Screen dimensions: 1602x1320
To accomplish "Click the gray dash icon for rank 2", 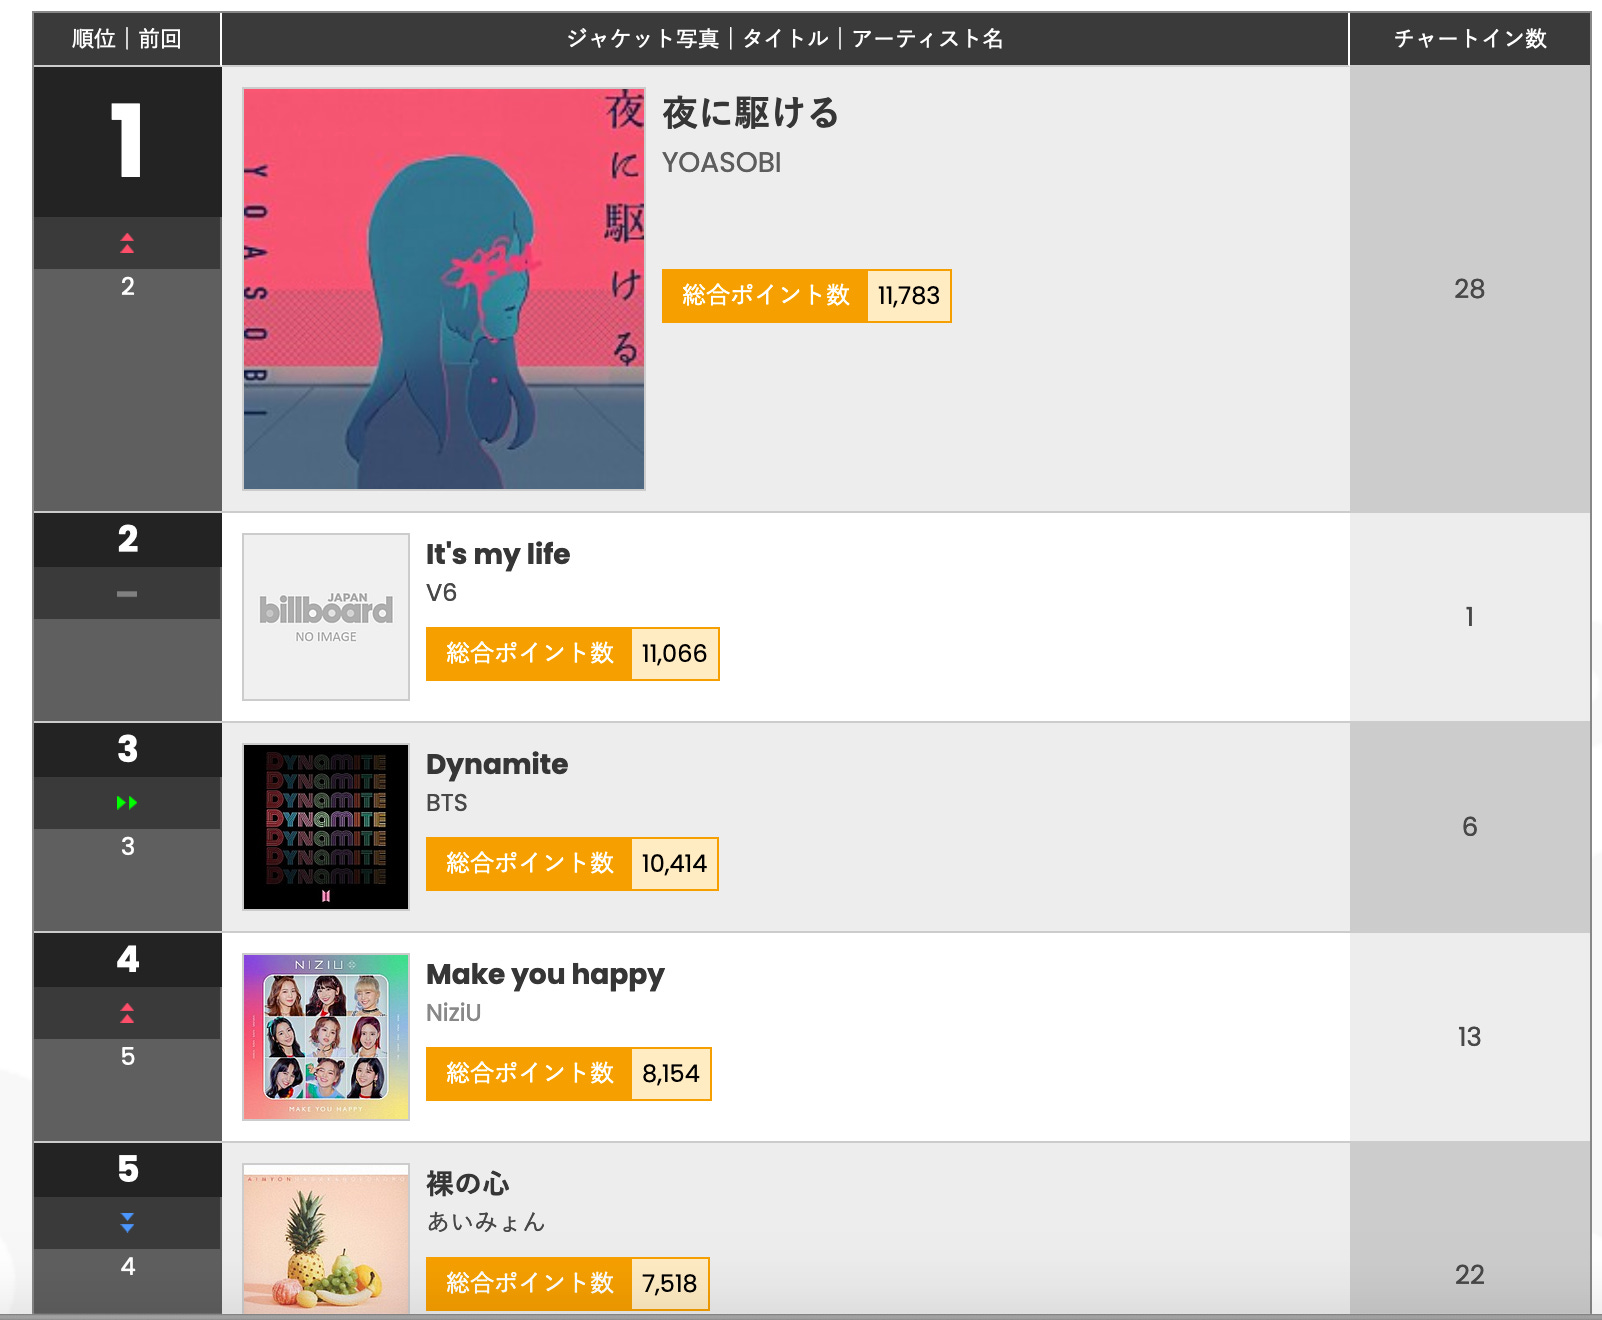I will (x=127, y=594).
